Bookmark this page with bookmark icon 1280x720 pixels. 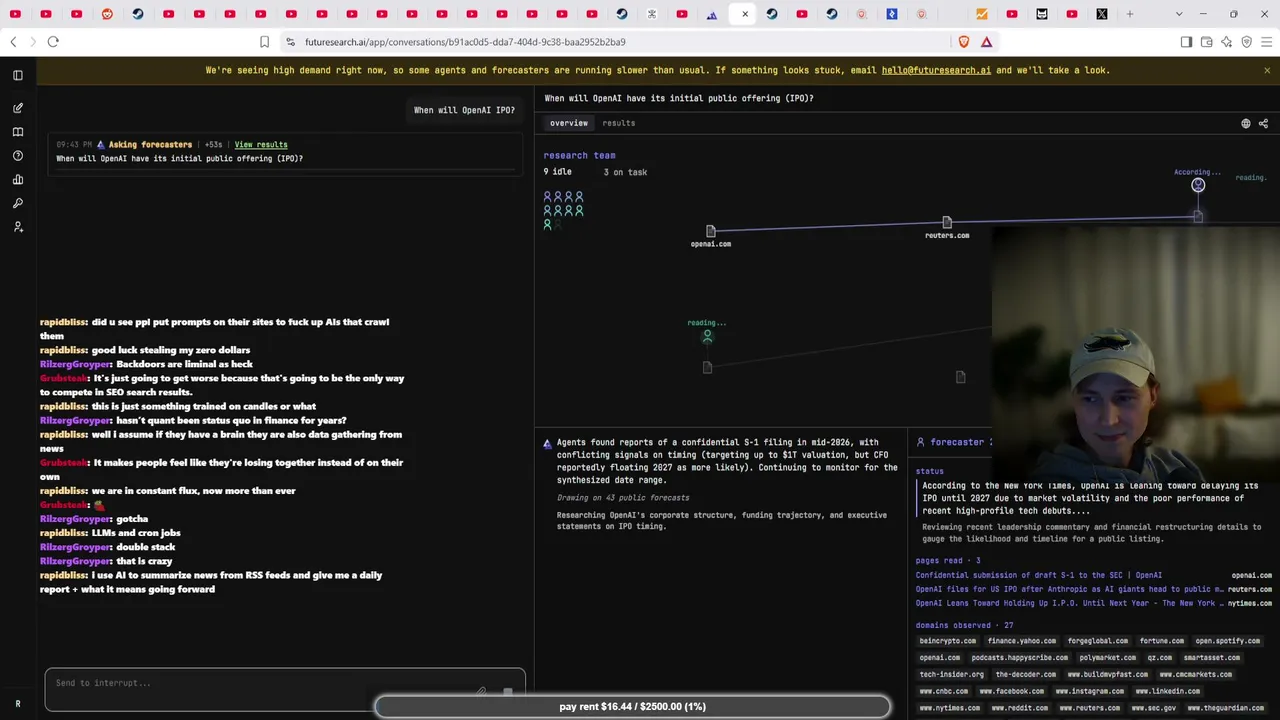264,42
